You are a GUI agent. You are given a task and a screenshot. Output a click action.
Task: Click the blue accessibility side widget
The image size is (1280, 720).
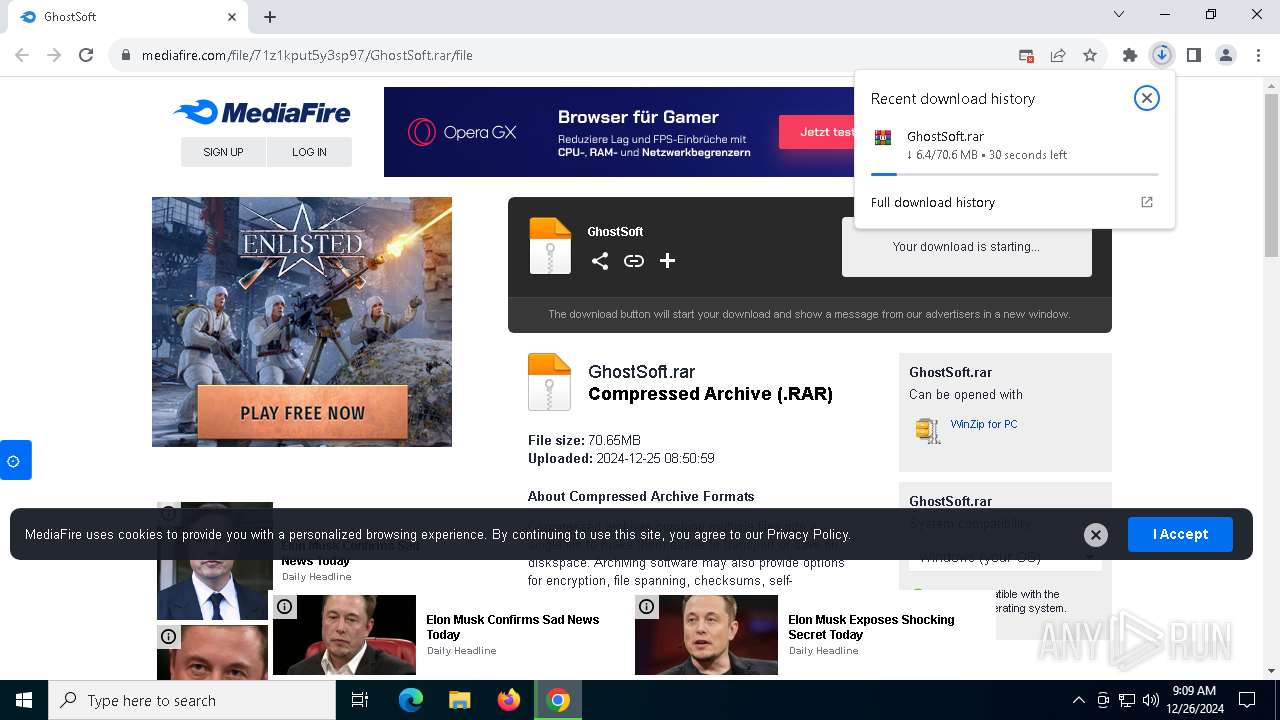click(x=15, y=460)
